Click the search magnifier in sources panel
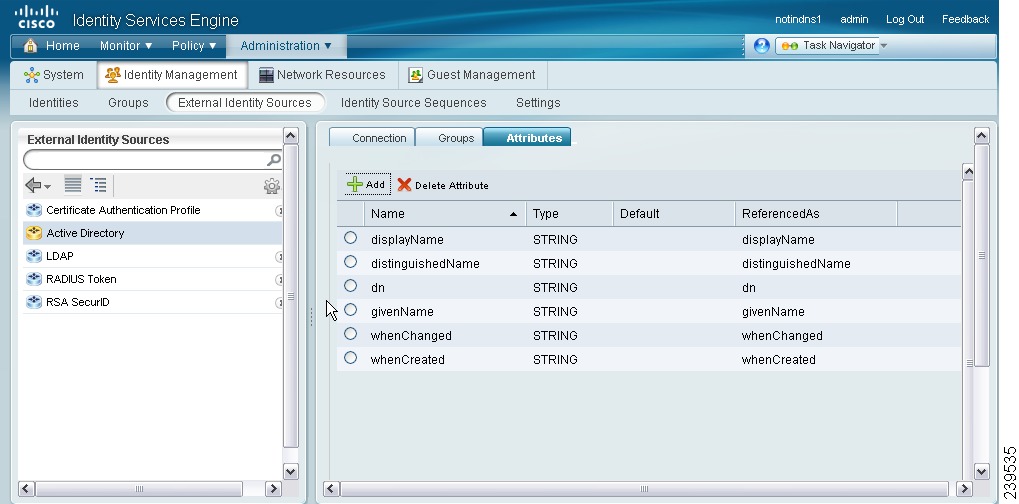Screen dimensions: 1019x504 point(274,160)
